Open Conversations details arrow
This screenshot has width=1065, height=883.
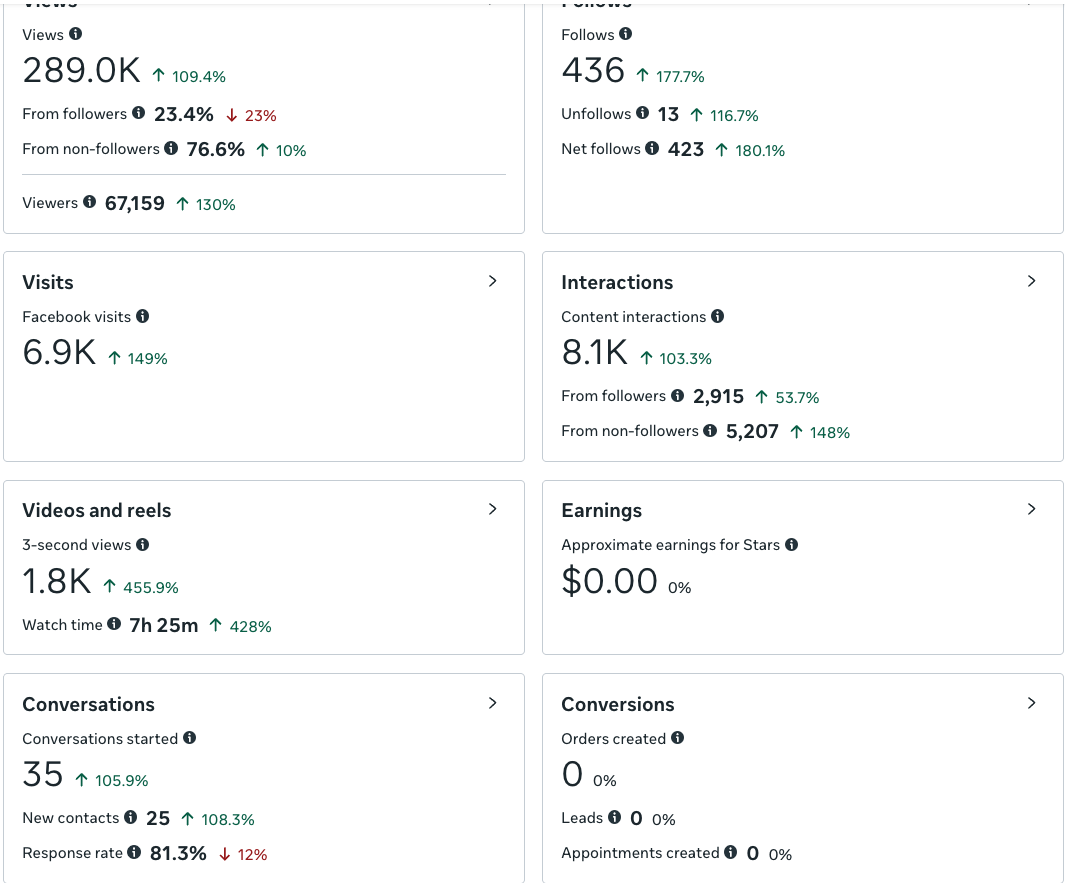(493, 704)
